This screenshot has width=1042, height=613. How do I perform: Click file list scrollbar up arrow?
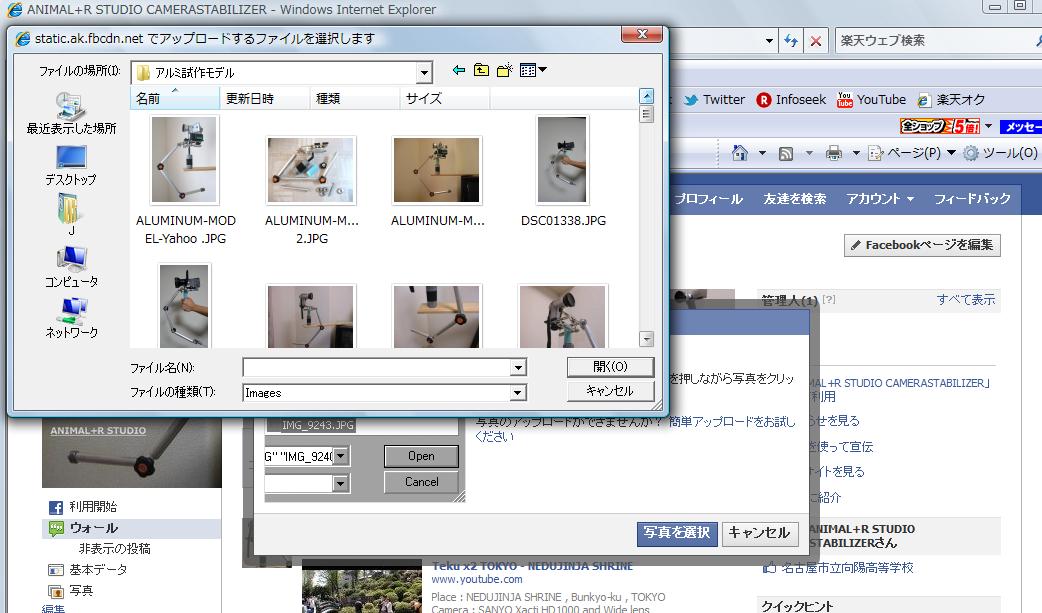click(646, 96)
